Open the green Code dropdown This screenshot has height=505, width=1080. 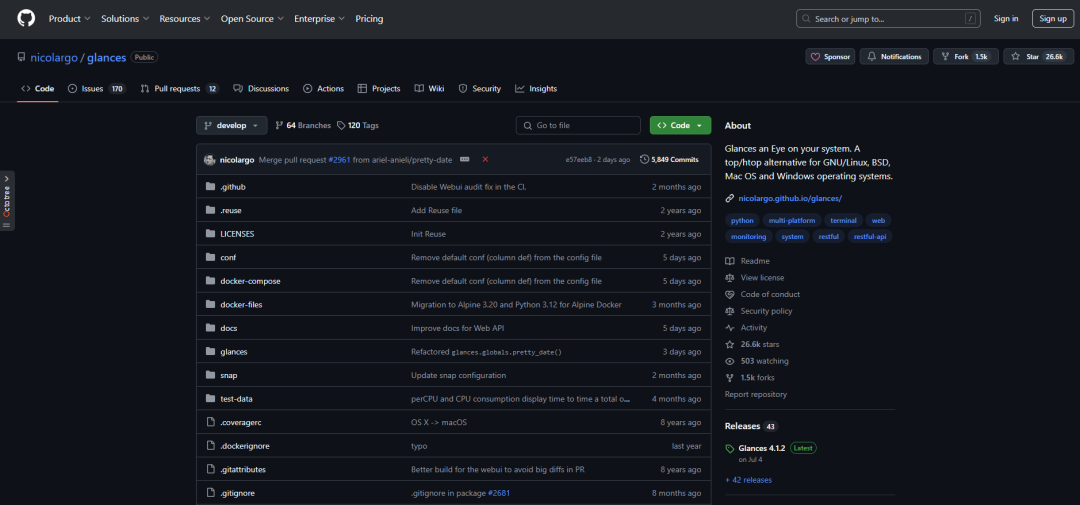pyautogui.click(x=681, y=125)
